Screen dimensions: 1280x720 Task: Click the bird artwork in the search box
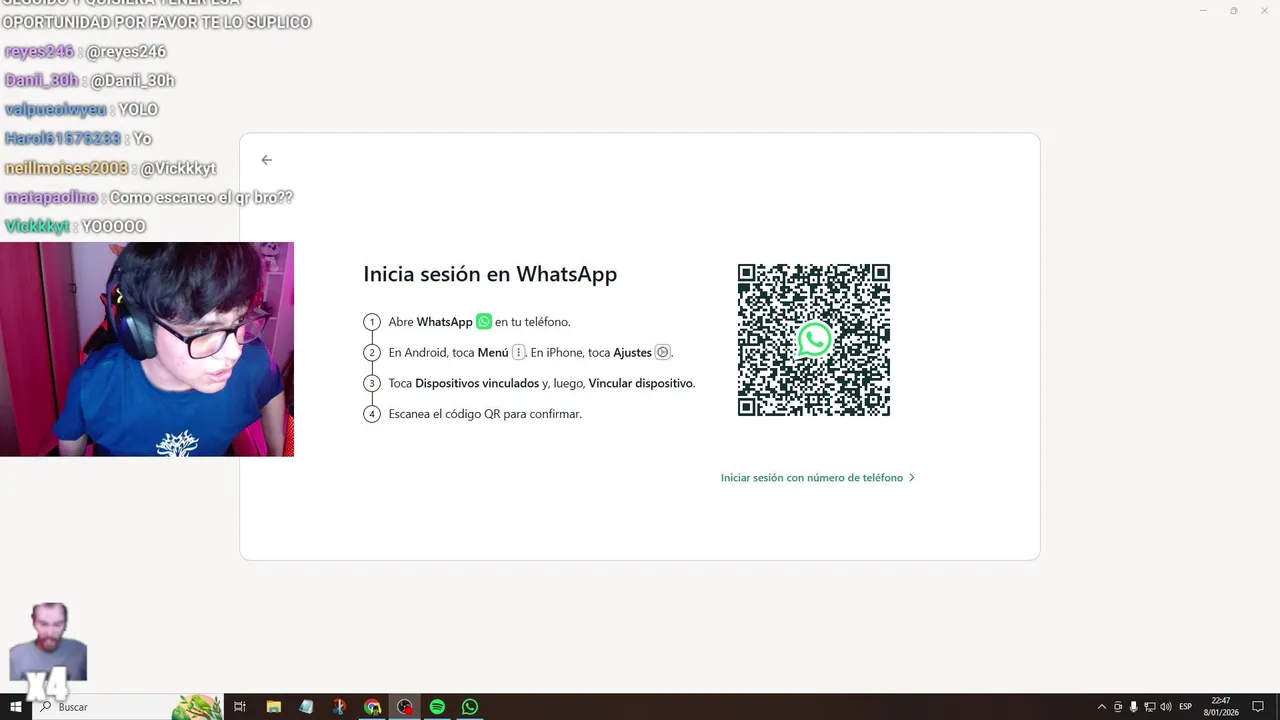point(197,707)
